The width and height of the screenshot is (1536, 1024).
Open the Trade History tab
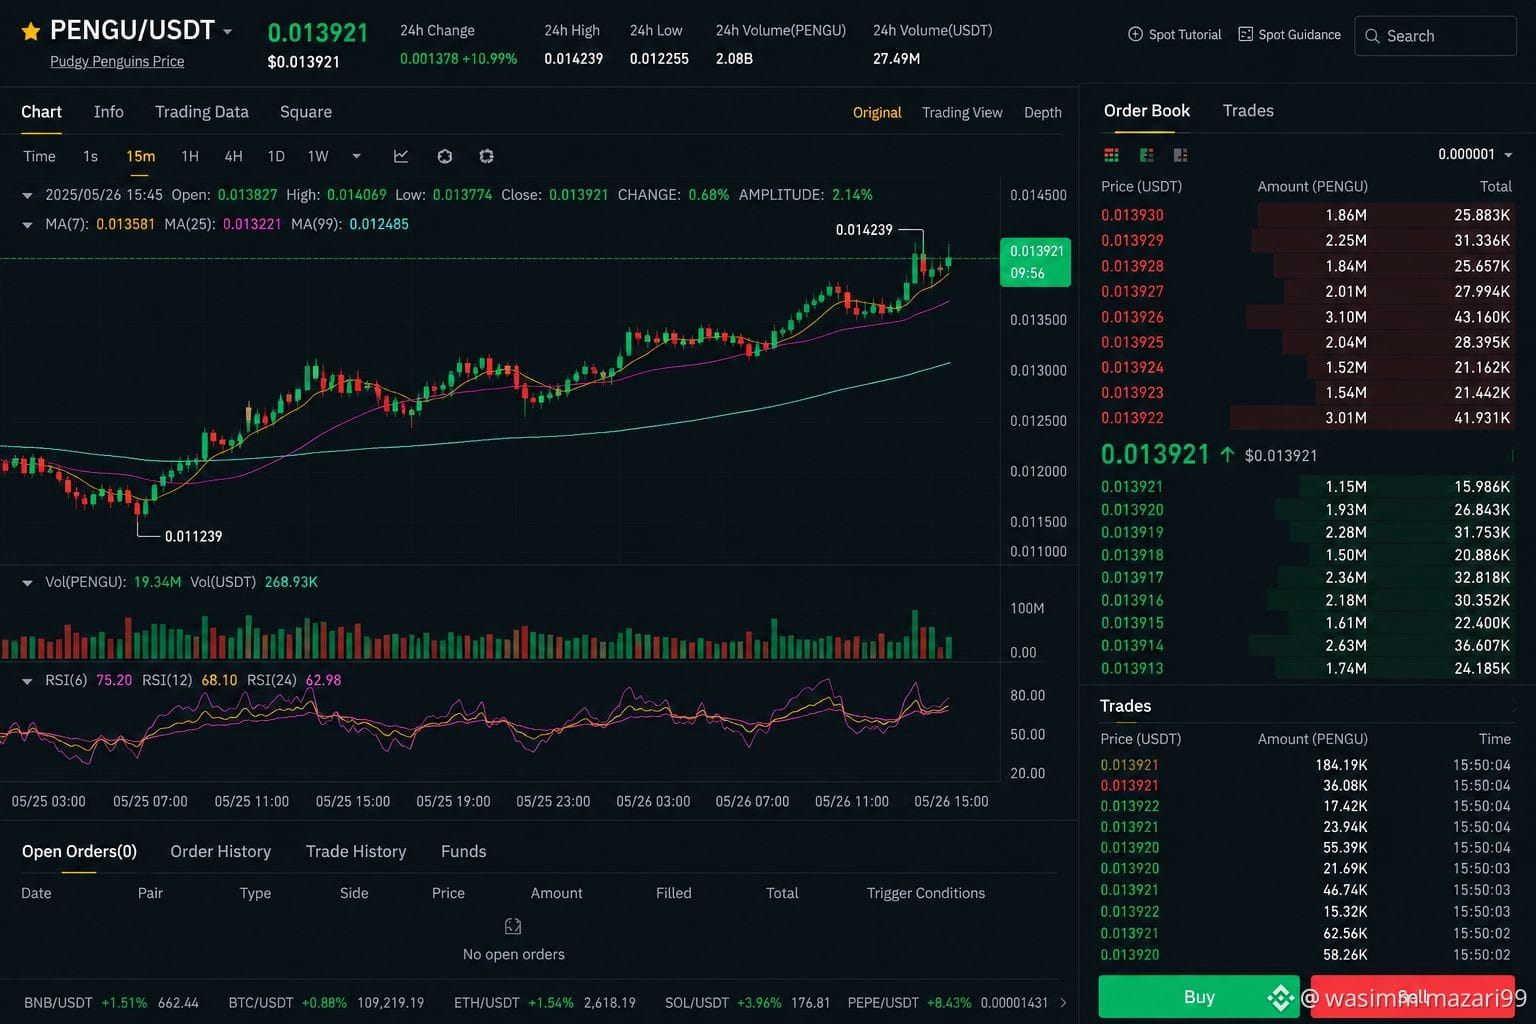(x=356, y=852)
